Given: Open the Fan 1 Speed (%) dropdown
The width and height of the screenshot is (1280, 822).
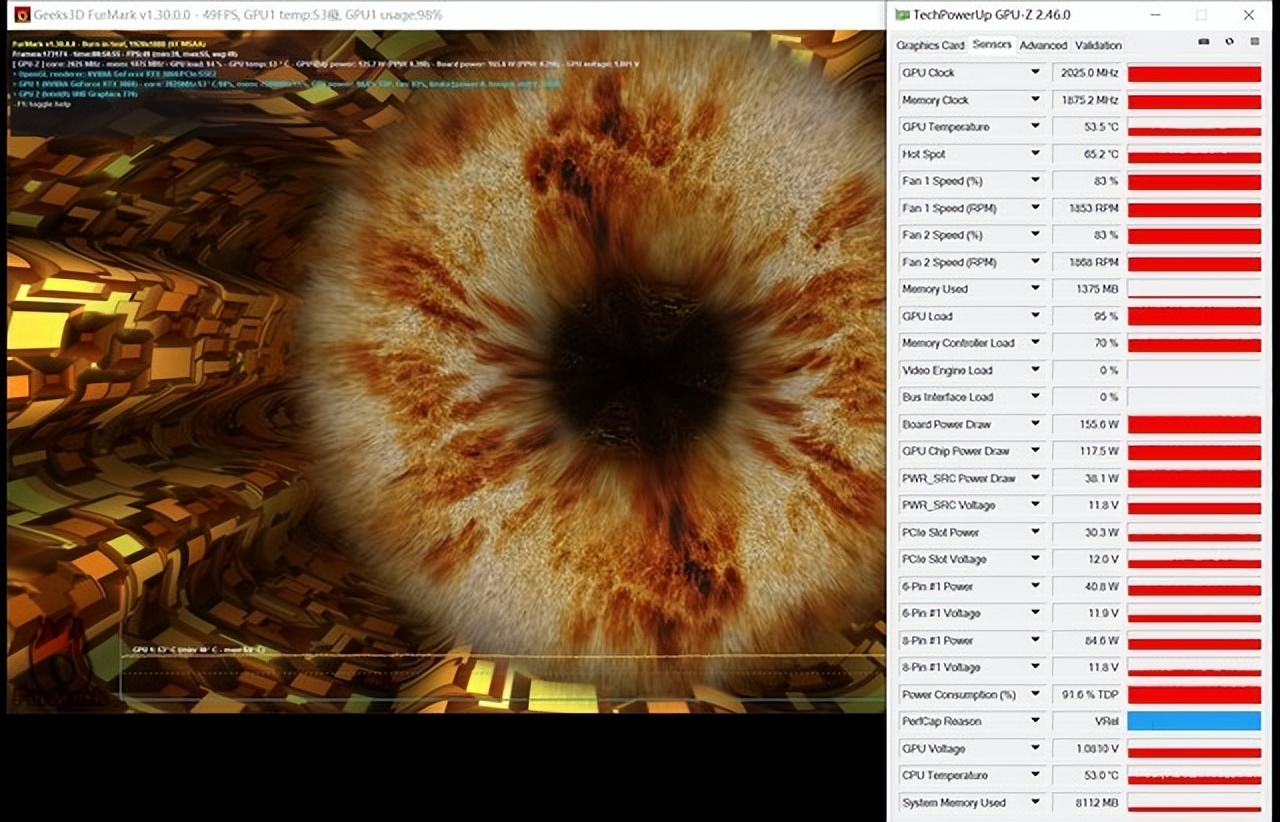Looking at the screenshot, I should coord(1035,181).
